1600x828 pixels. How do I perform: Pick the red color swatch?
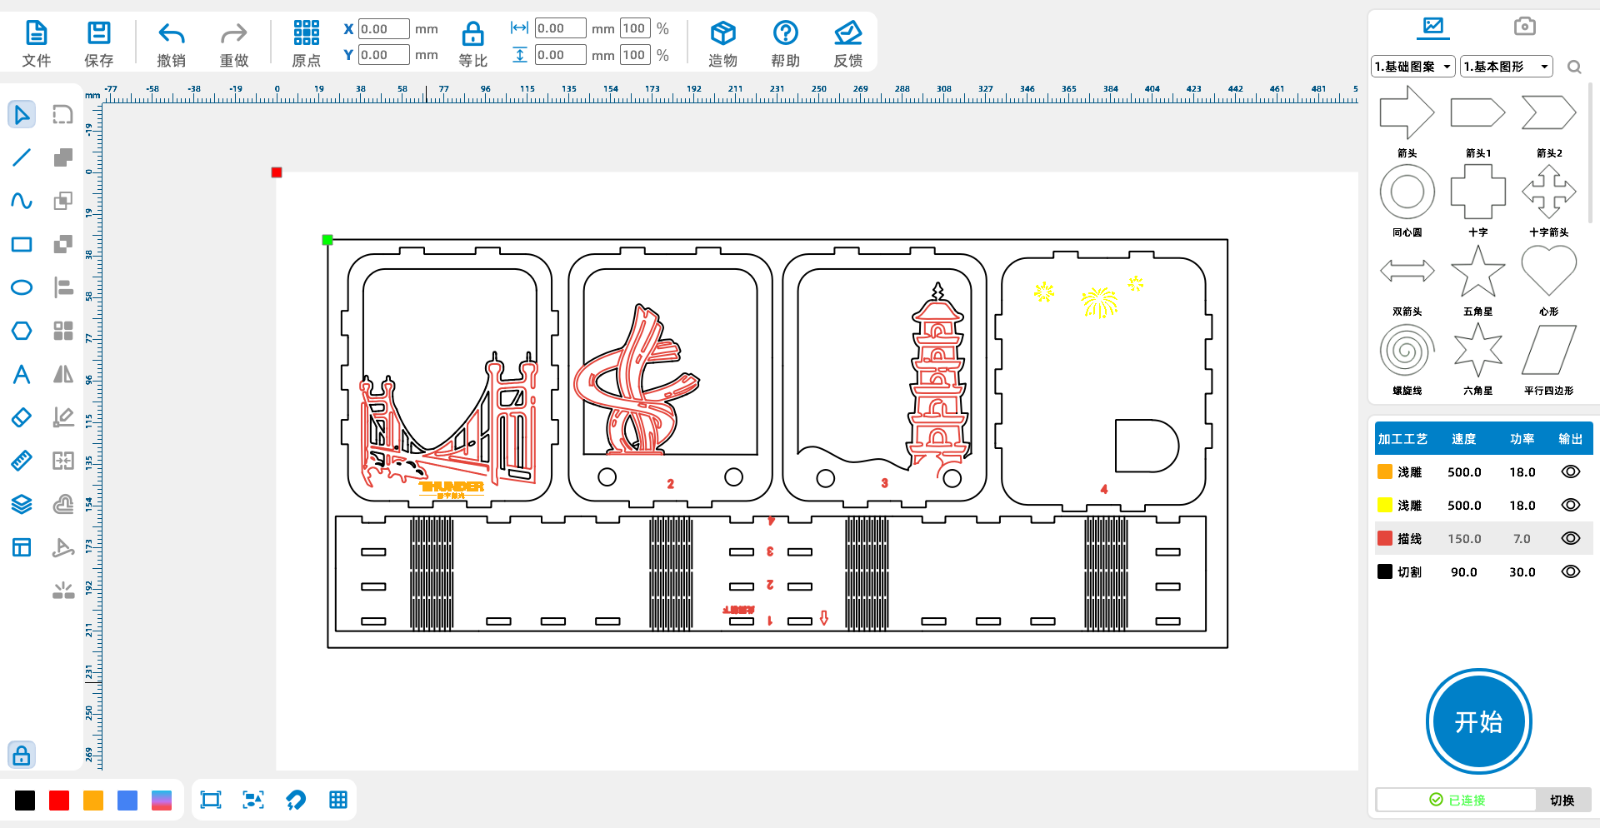(x=59, y=800)
